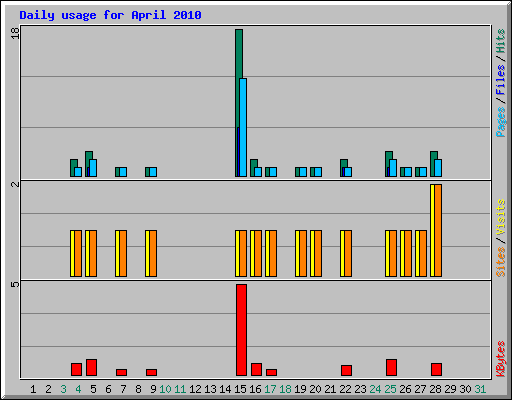
Task: Click the orange Sites bar for day 26
Action: point(408,253)
